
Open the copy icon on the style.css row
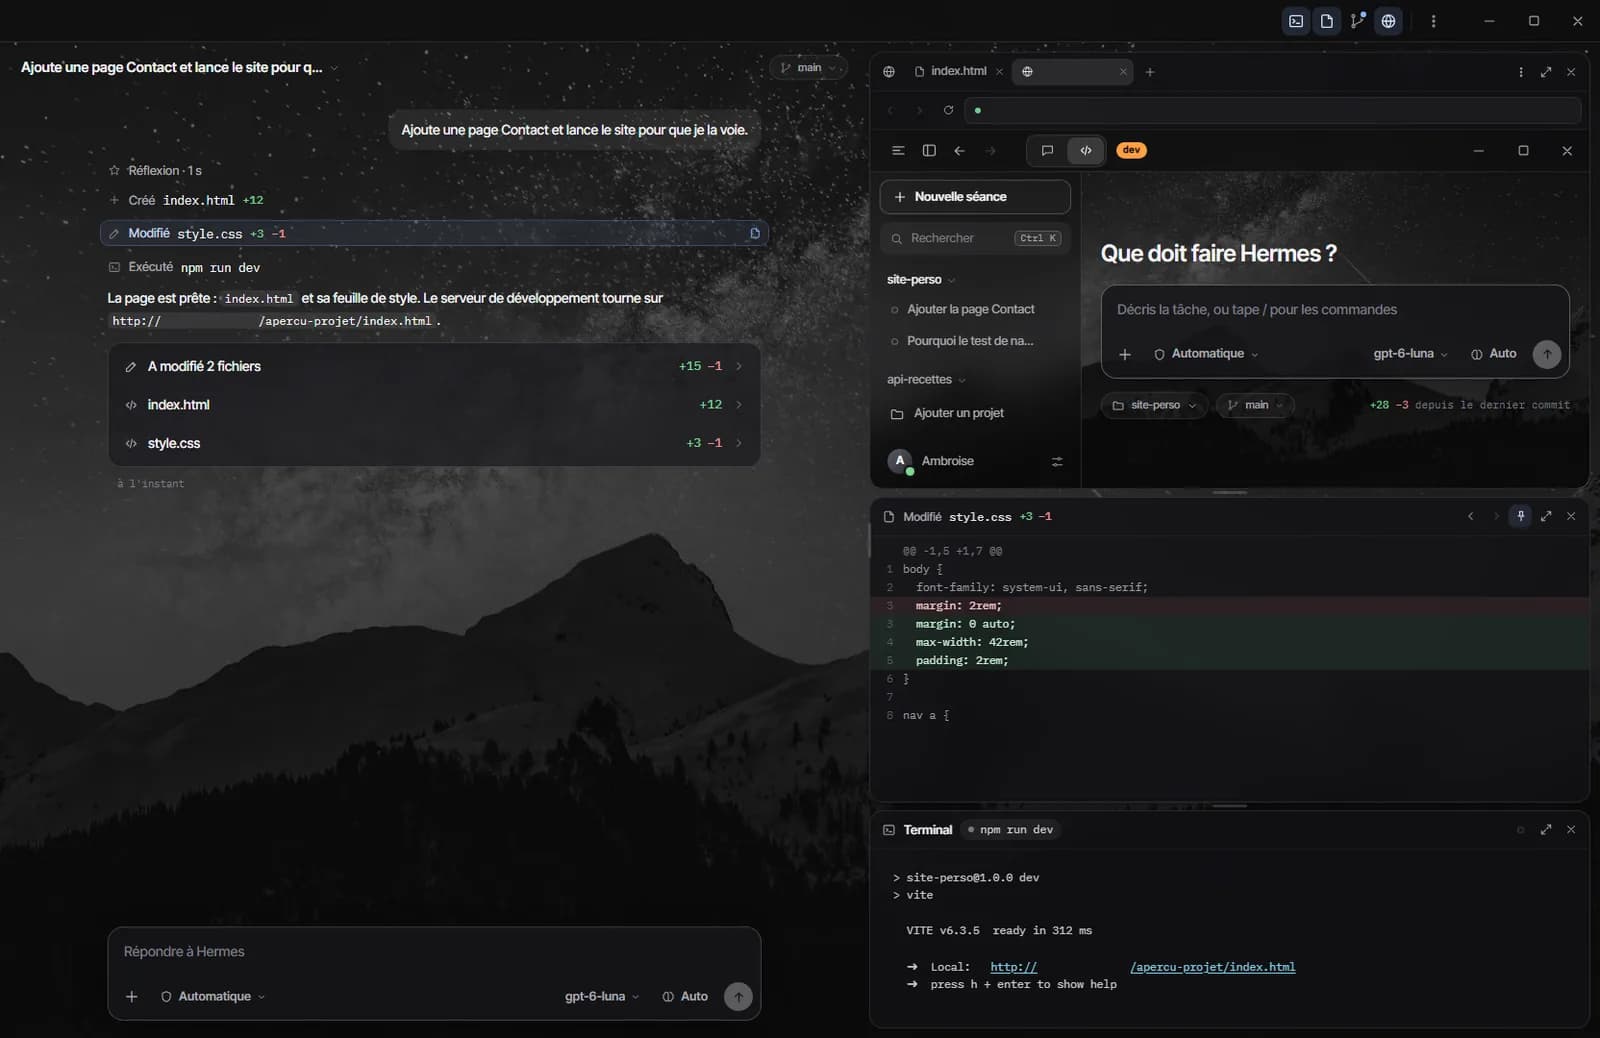(x=755, y=233)
